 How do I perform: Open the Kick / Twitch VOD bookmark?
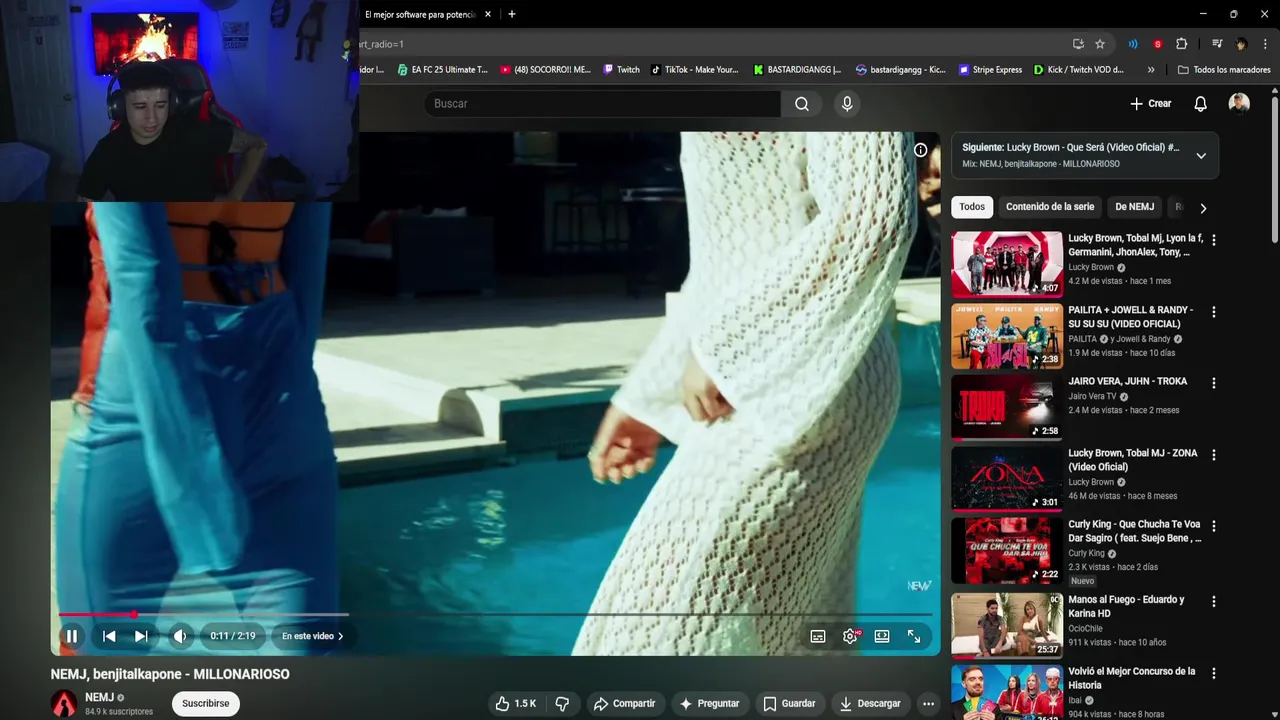(x=1079, y=70)
